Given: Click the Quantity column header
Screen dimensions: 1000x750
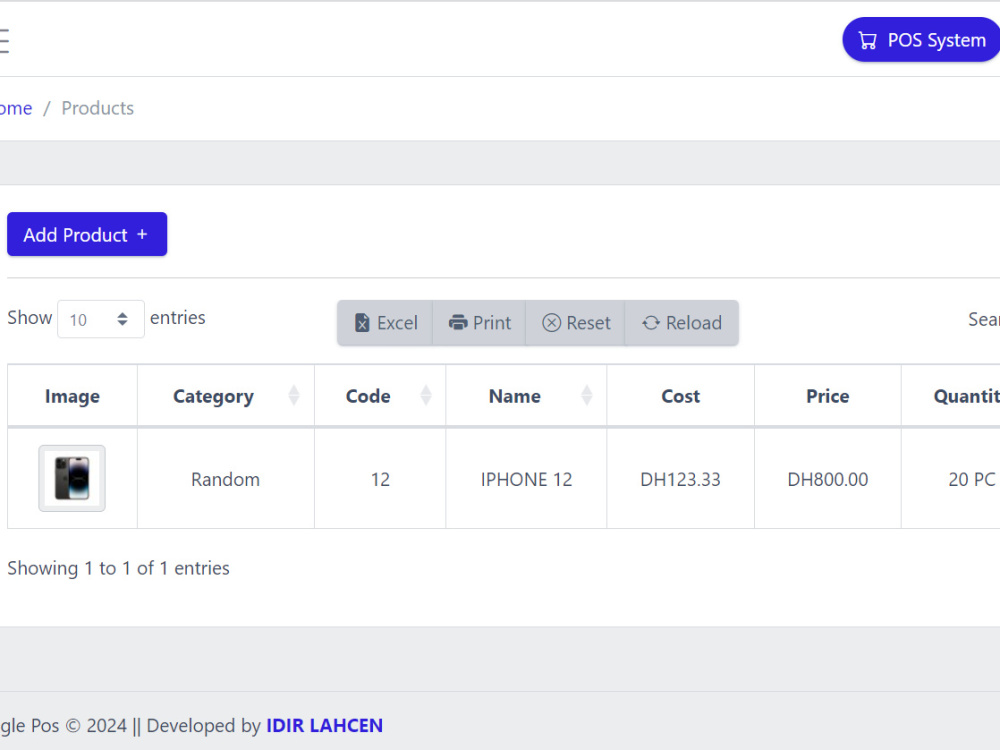Looking at the screenshot, I should coord(951,396).
